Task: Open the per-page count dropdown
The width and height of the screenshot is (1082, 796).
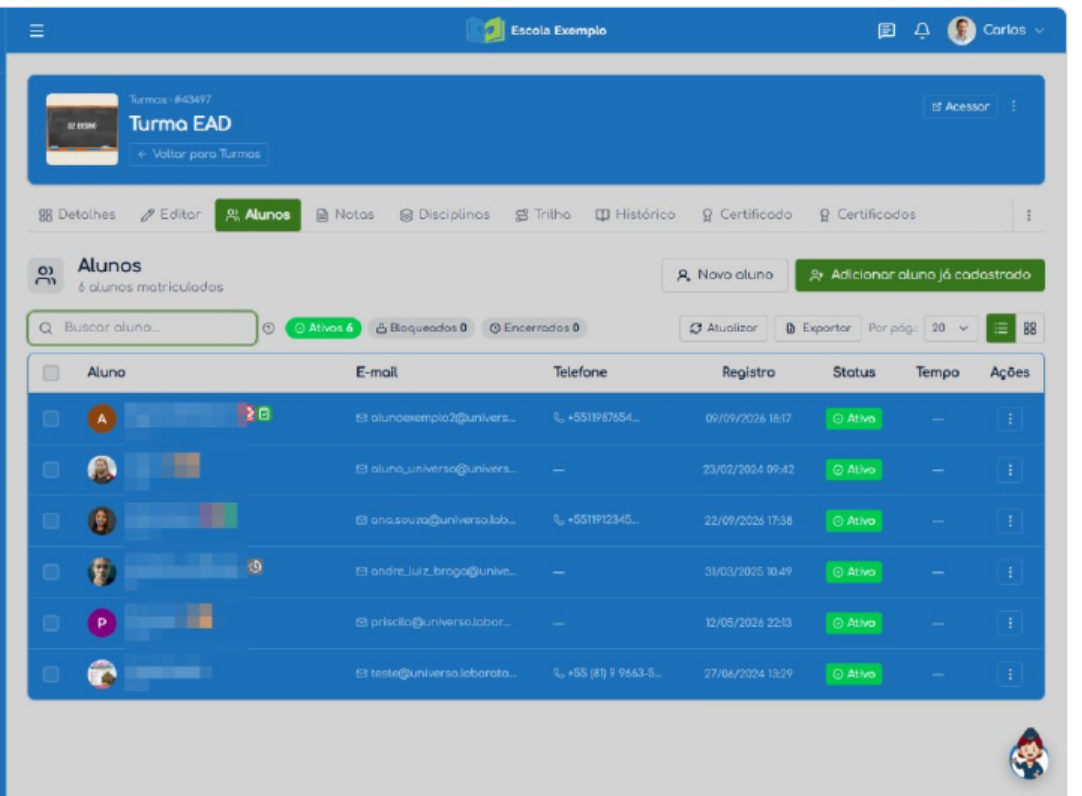Action: click(x=950, y=328)
